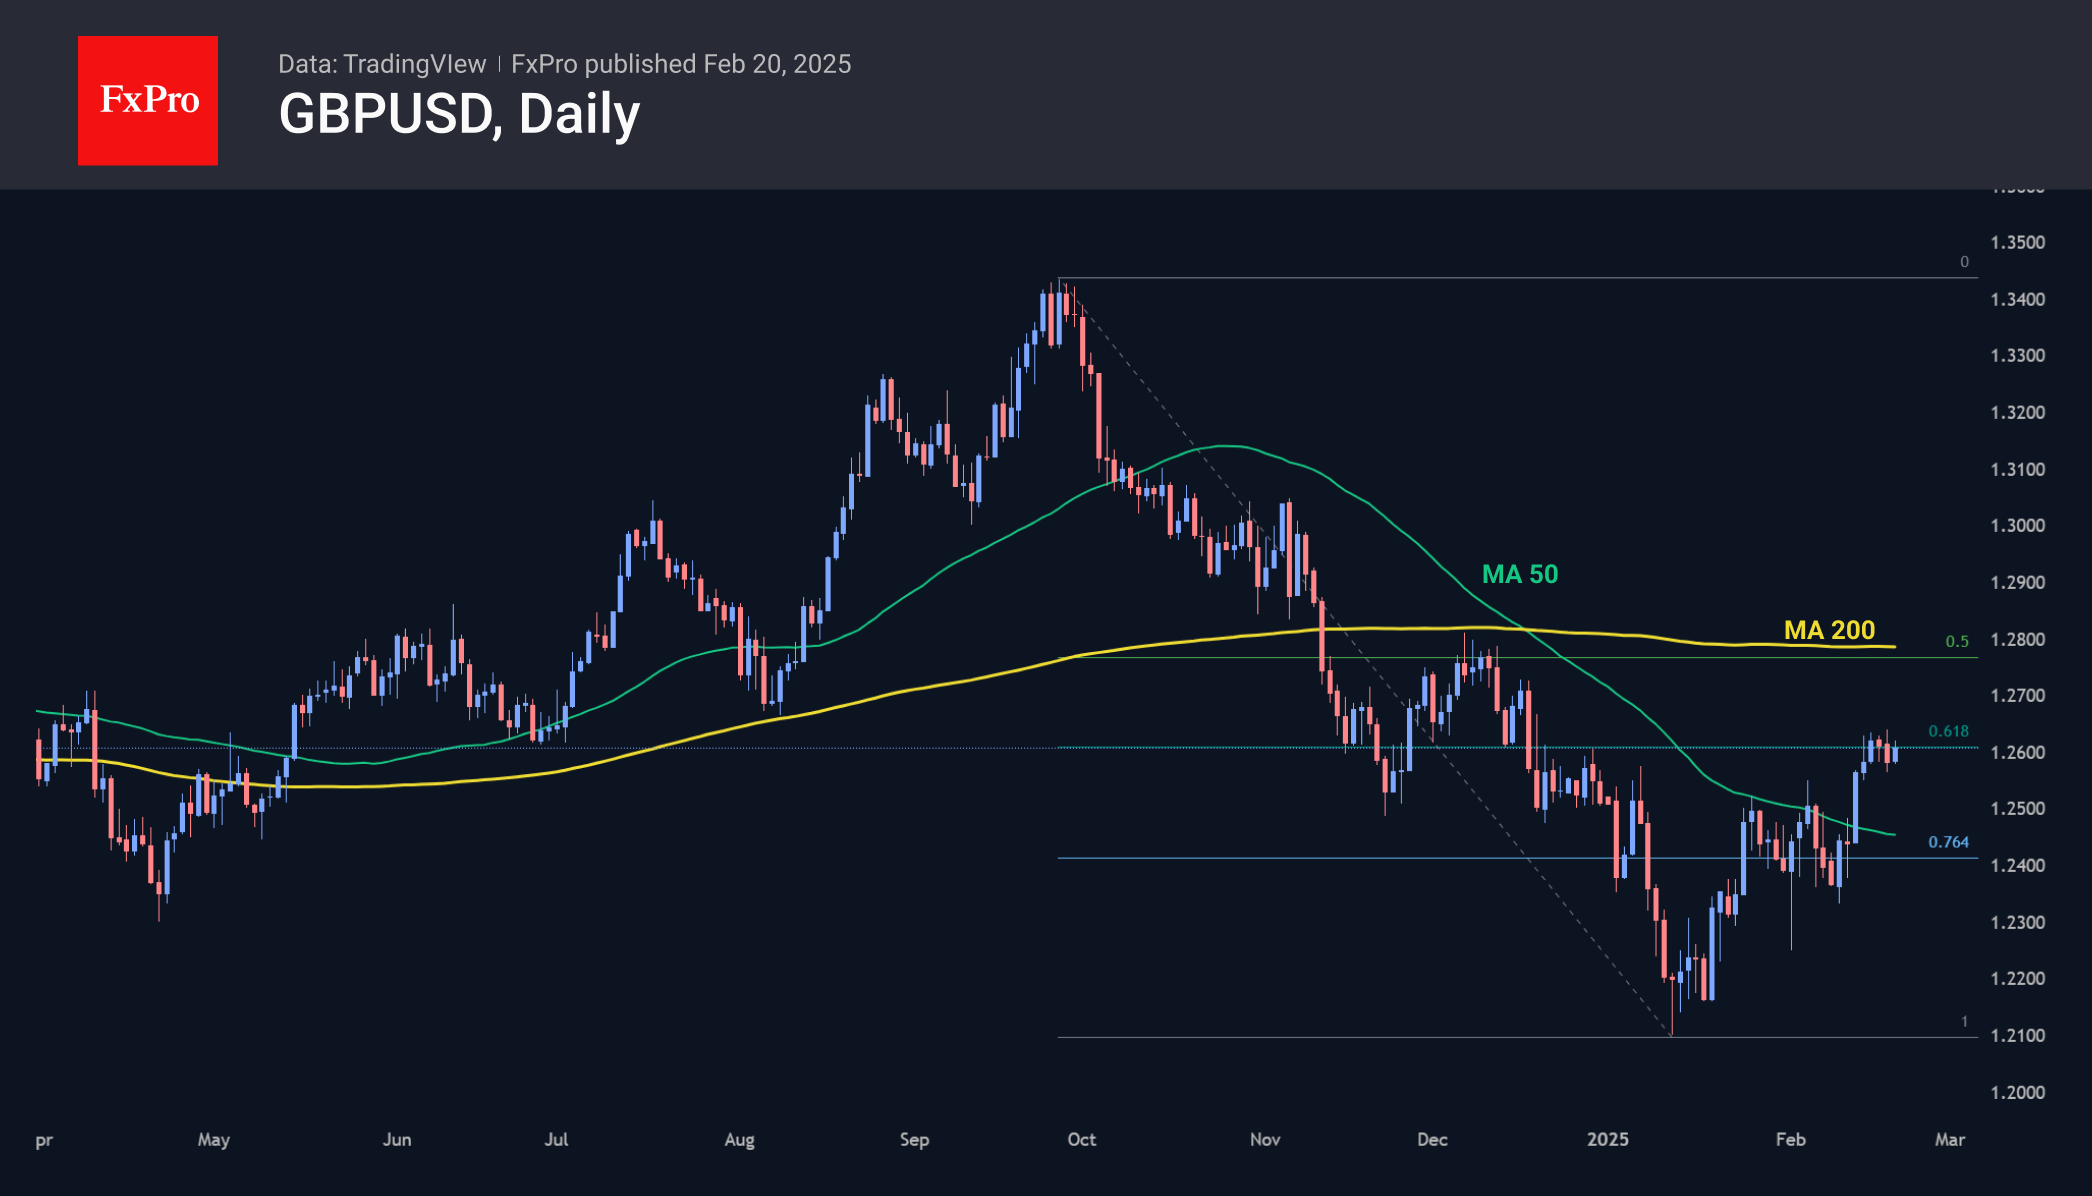Click the Oct label on time axis

[x=1081, y=1139]
